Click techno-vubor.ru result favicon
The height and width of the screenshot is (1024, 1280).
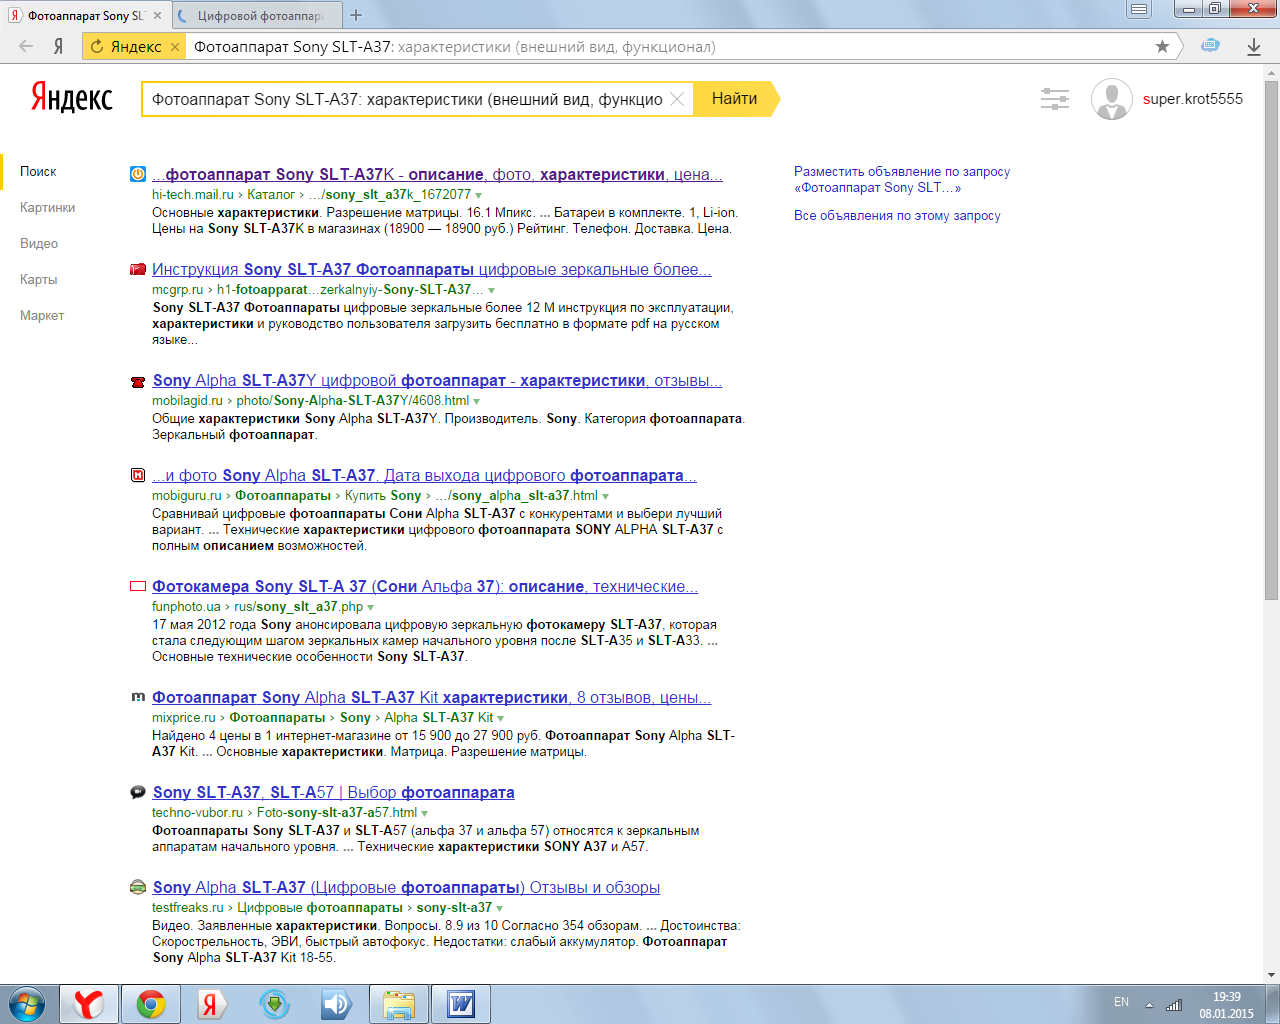(x=138, y=792)
